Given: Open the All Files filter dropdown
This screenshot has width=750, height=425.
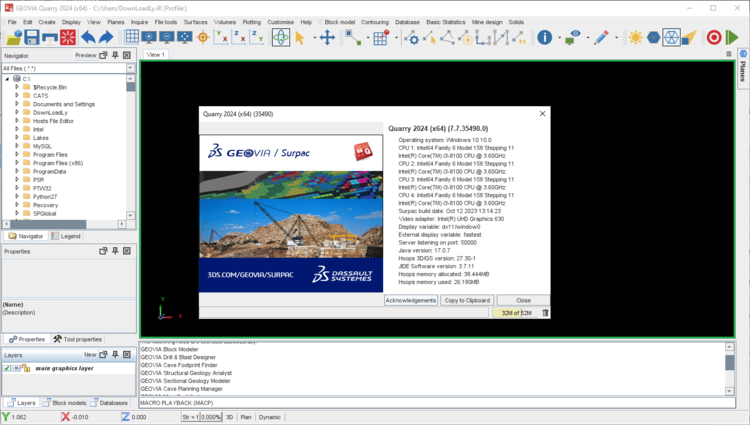Looking at the screenshot, I should coord(129,68).
